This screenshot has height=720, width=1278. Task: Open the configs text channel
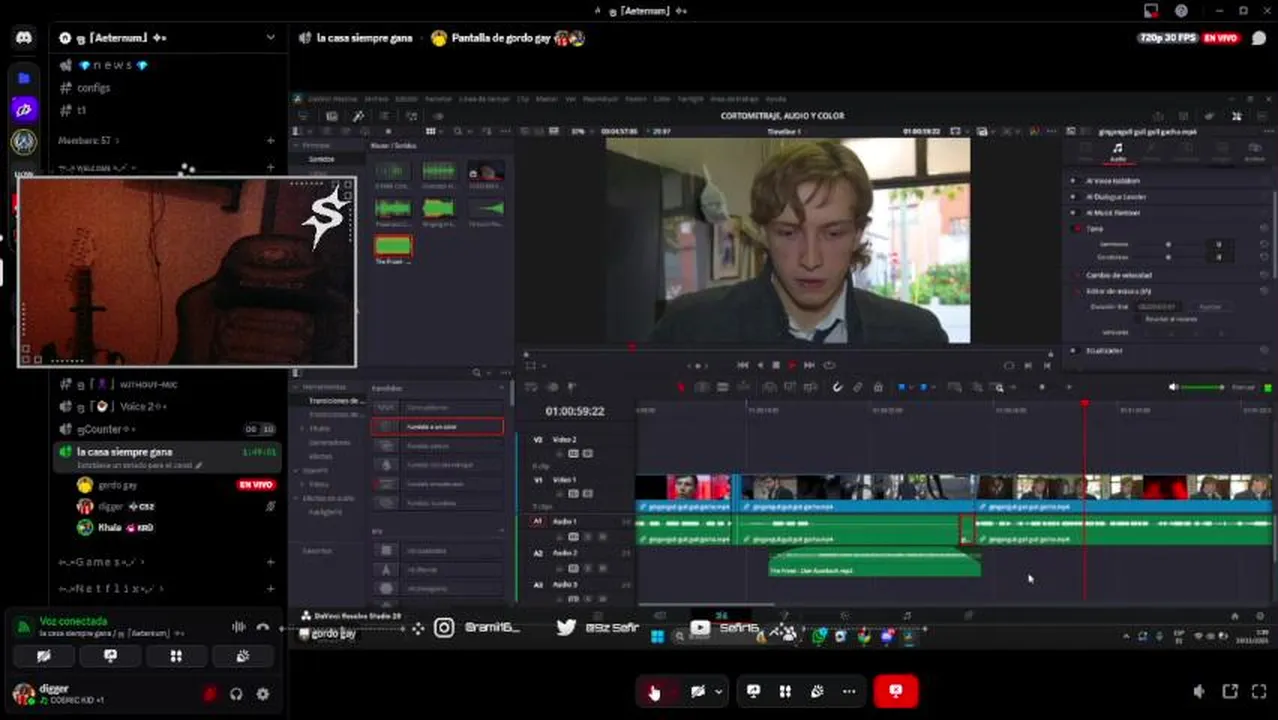pyautogui.click(x=94, y=88)
